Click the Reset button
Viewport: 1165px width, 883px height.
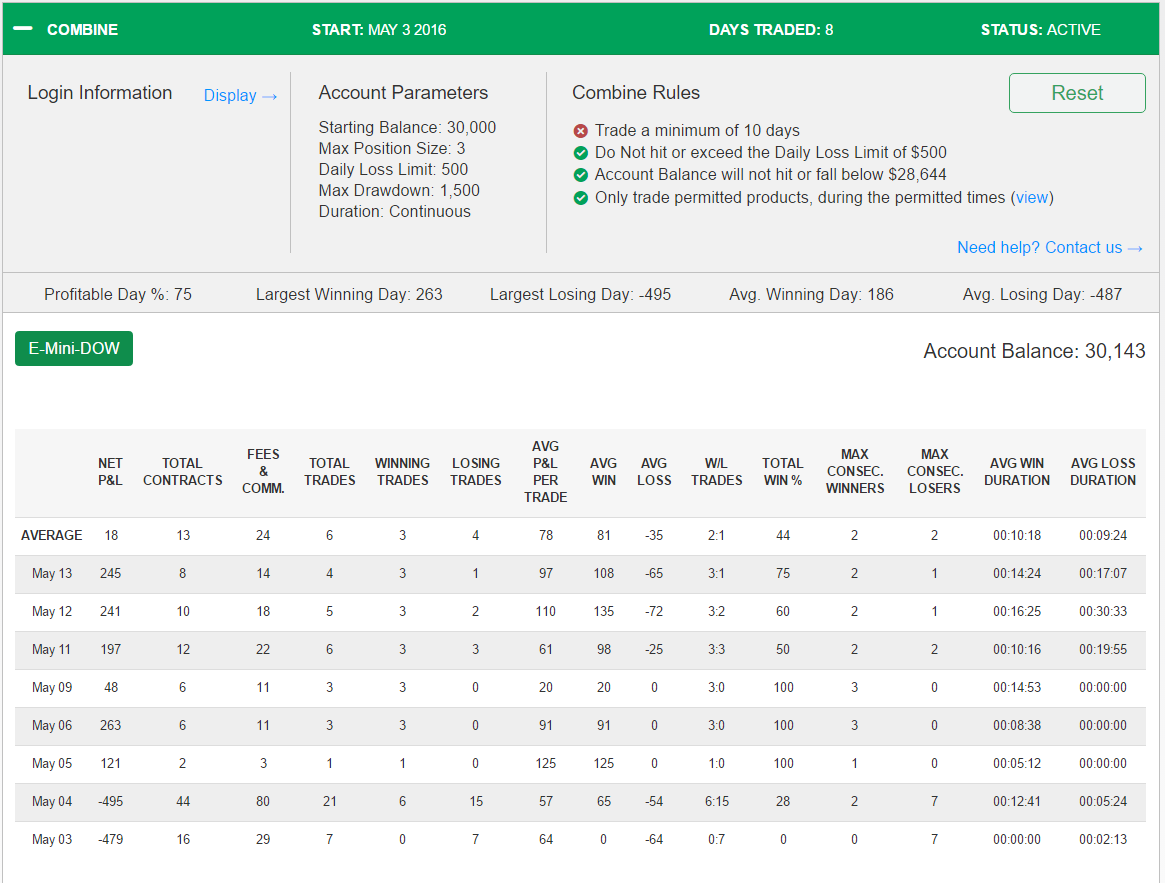point(1077,93)
